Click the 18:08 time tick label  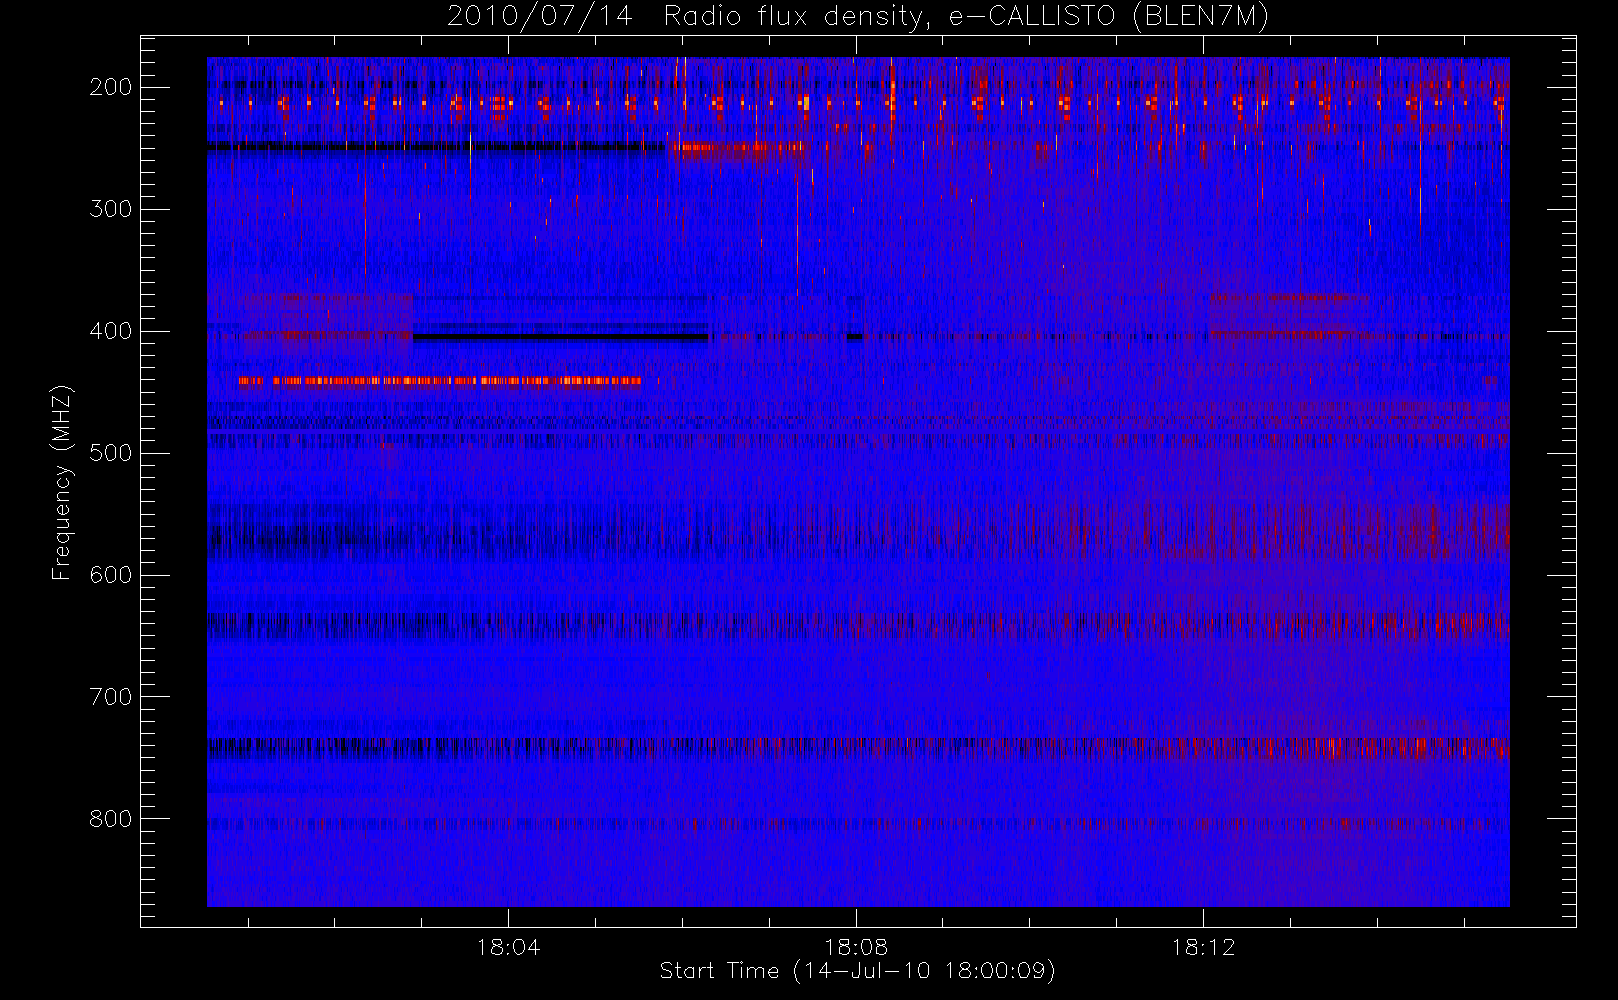(x=856, y=946)
